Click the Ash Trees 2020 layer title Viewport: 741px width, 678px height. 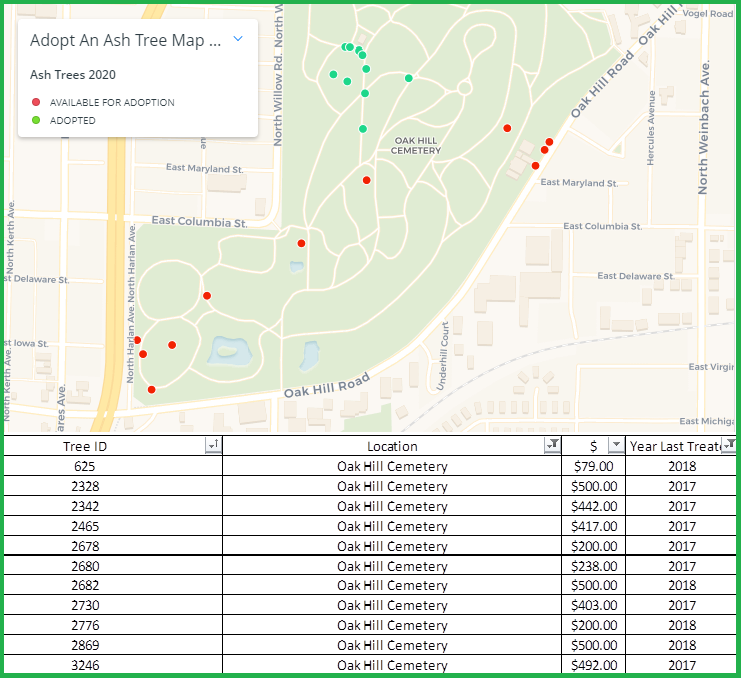(x=73, y=75)
